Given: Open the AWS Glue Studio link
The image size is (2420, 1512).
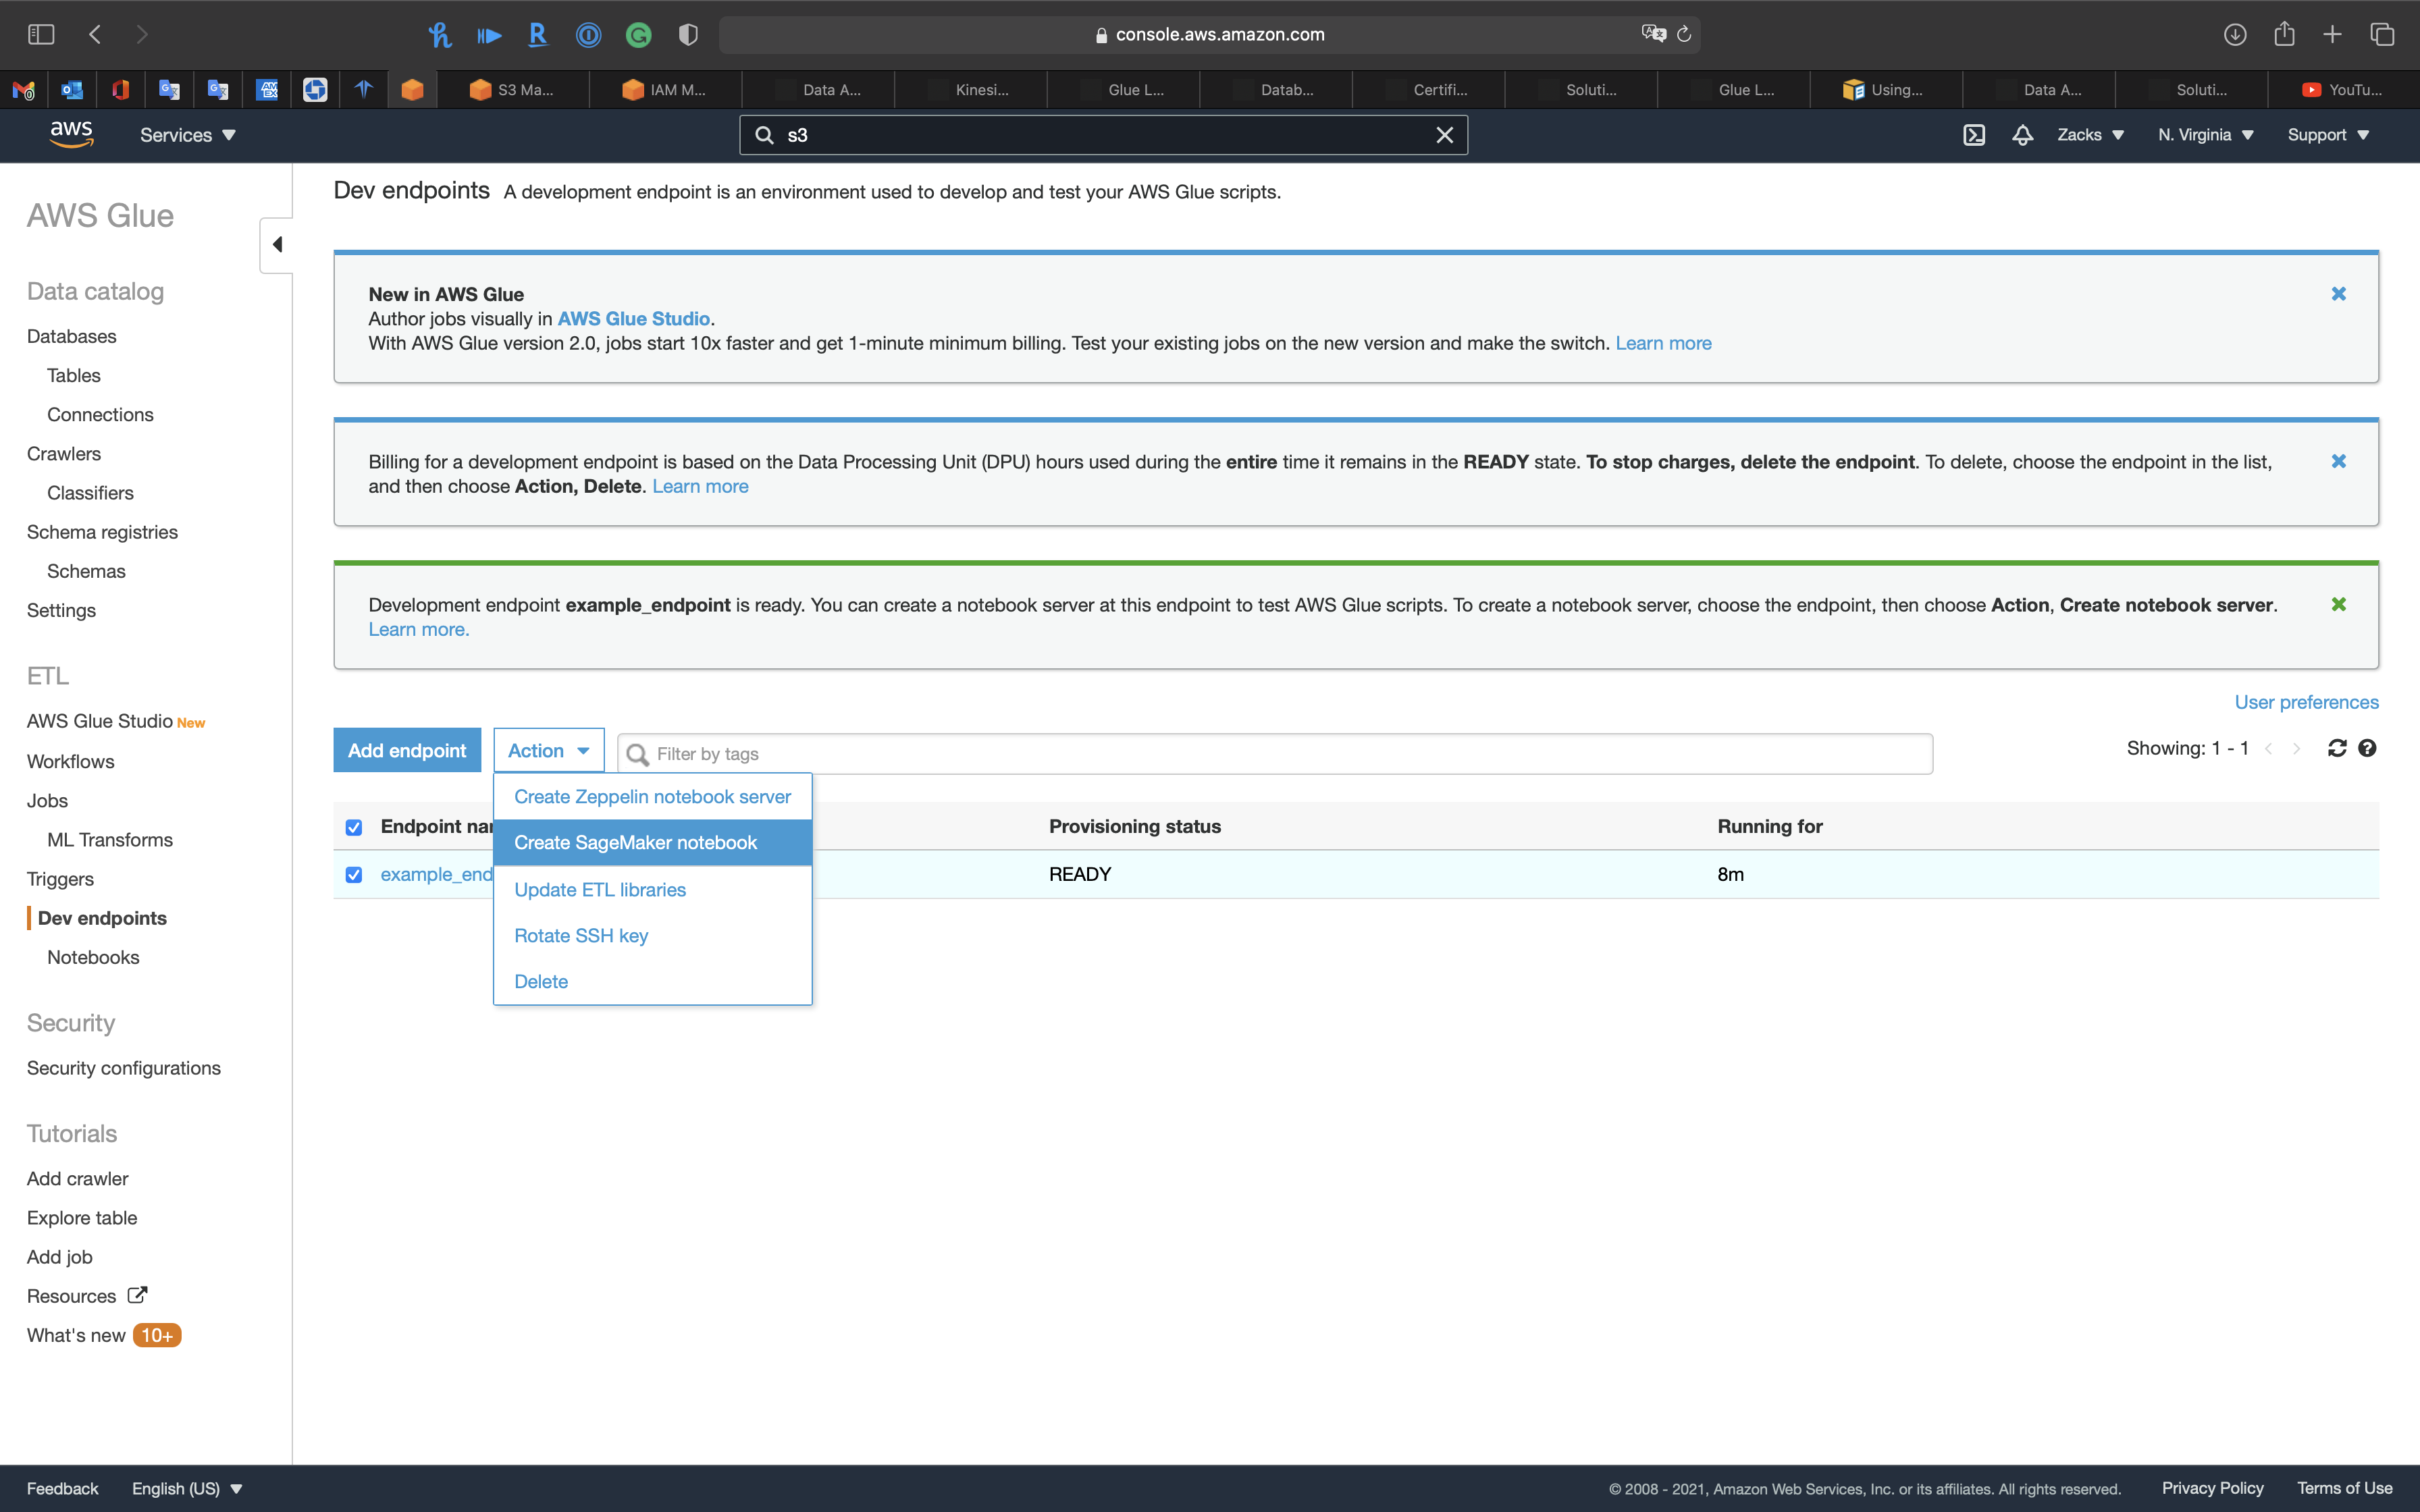Looking at the screenshot, I should [633, 319].
